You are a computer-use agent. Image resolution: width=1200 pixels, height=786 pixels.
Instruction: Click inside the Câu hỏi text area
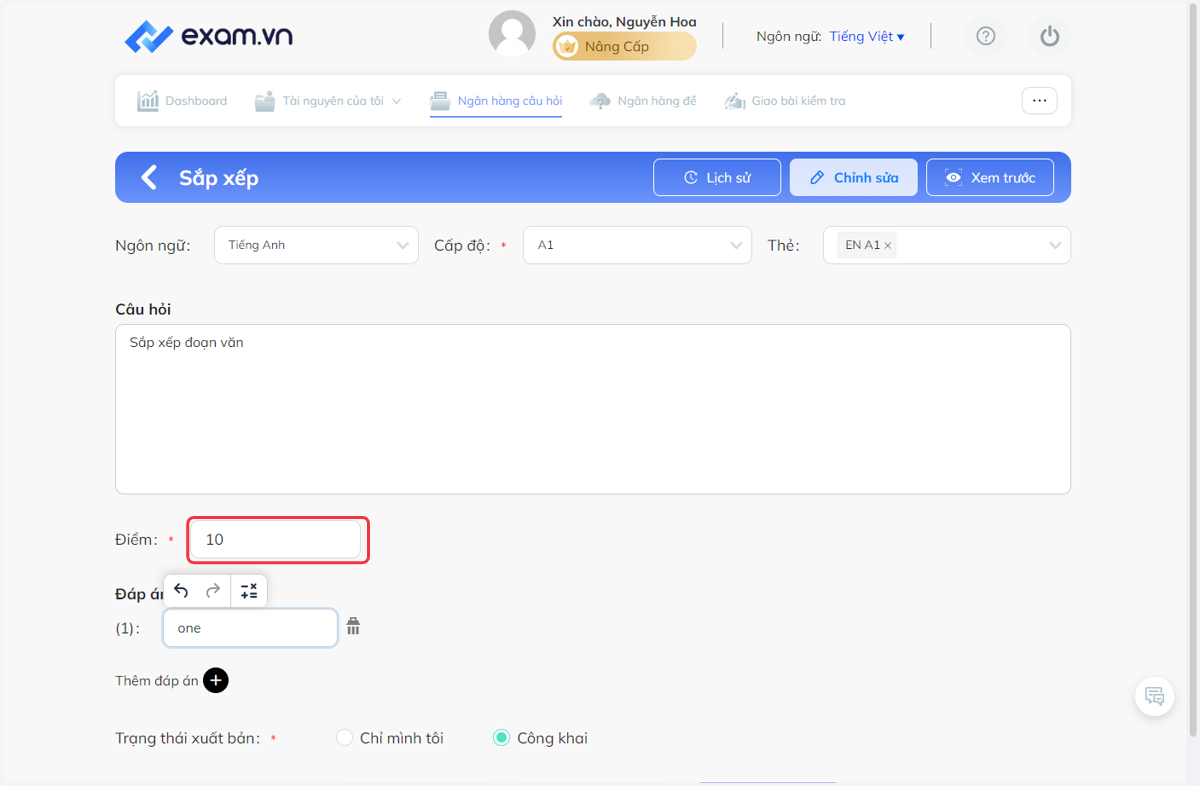coord(593,408)
